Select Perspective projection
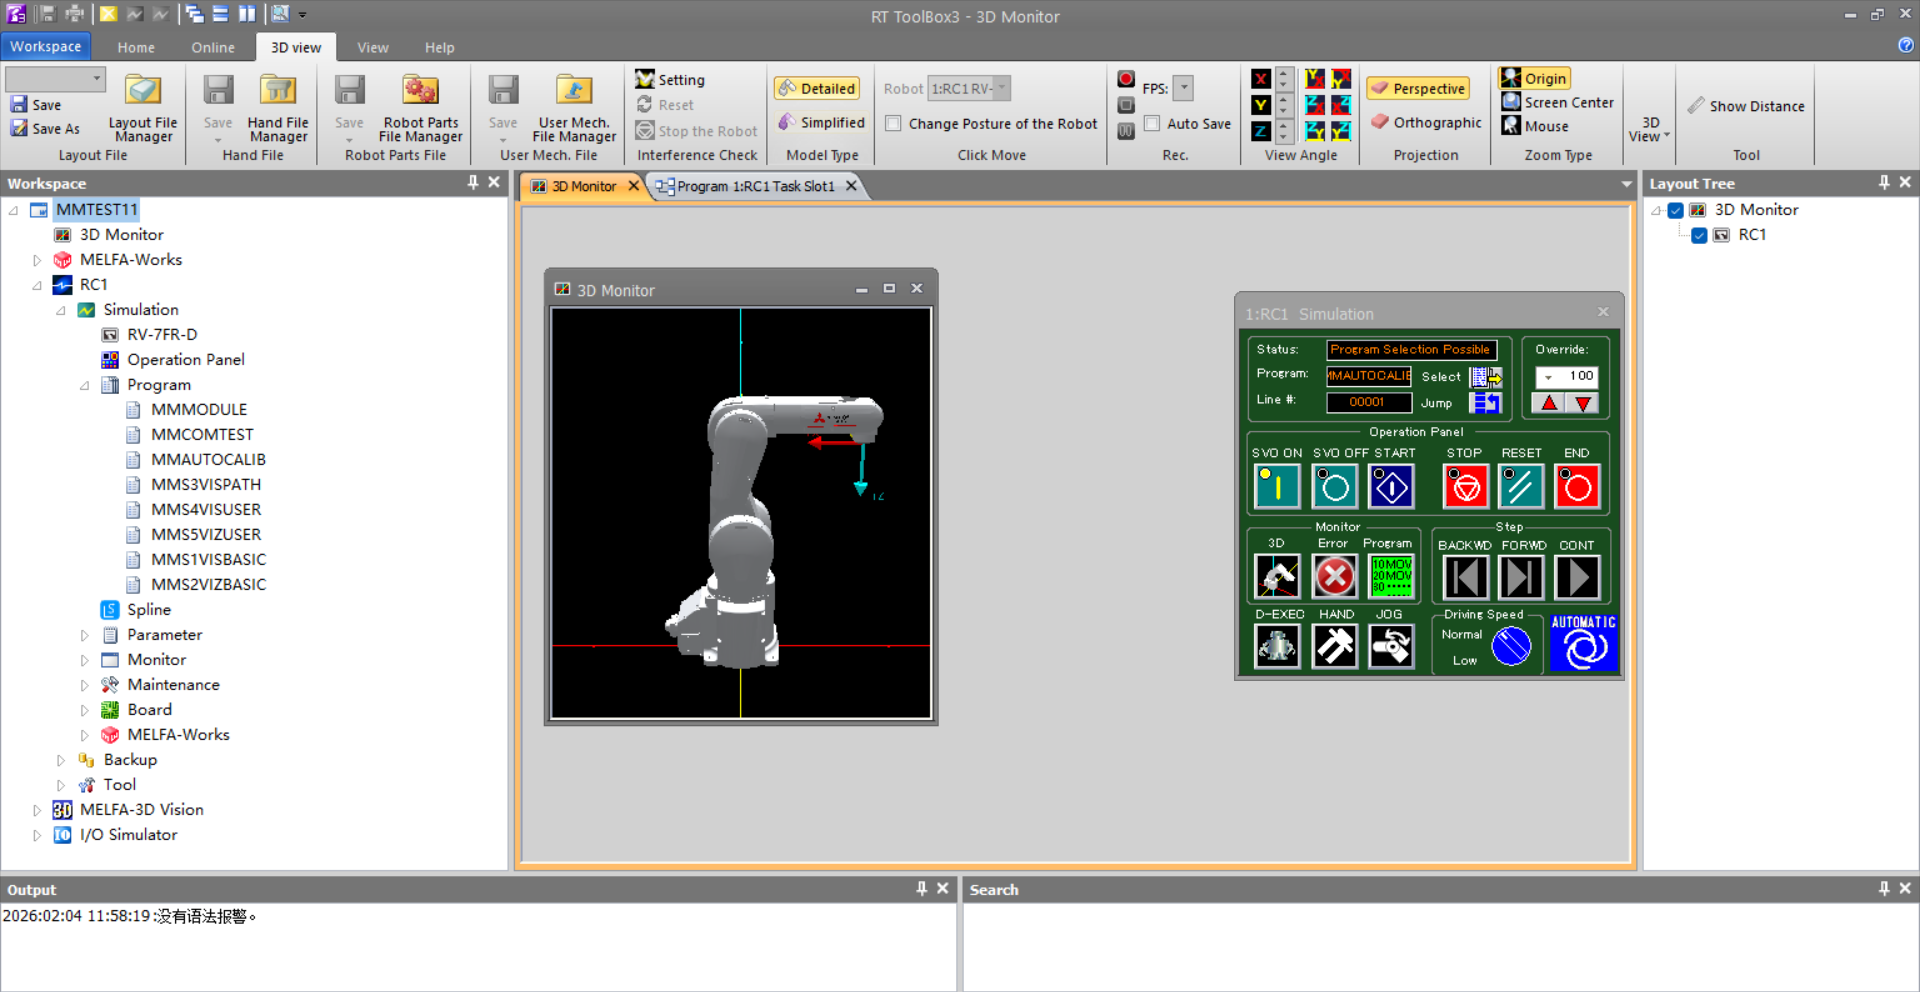 [x=1418, y=88]
